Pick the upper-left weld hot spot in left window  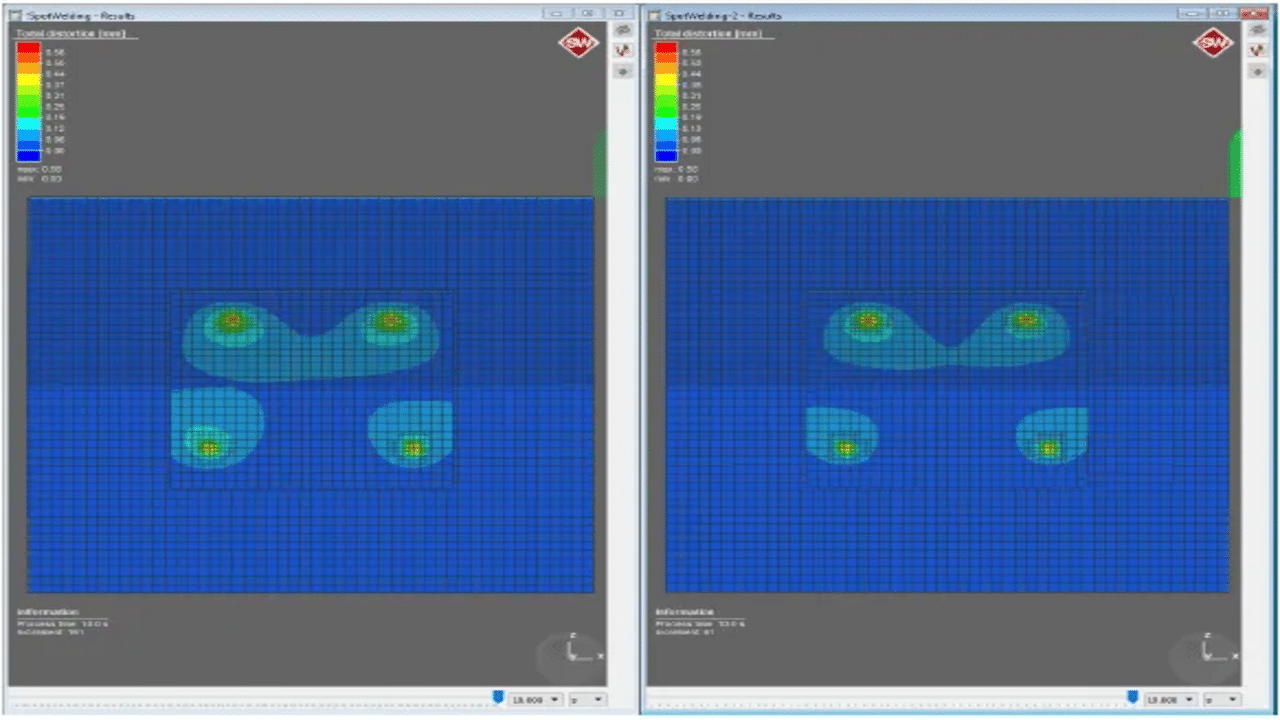[x=231, y=321]
